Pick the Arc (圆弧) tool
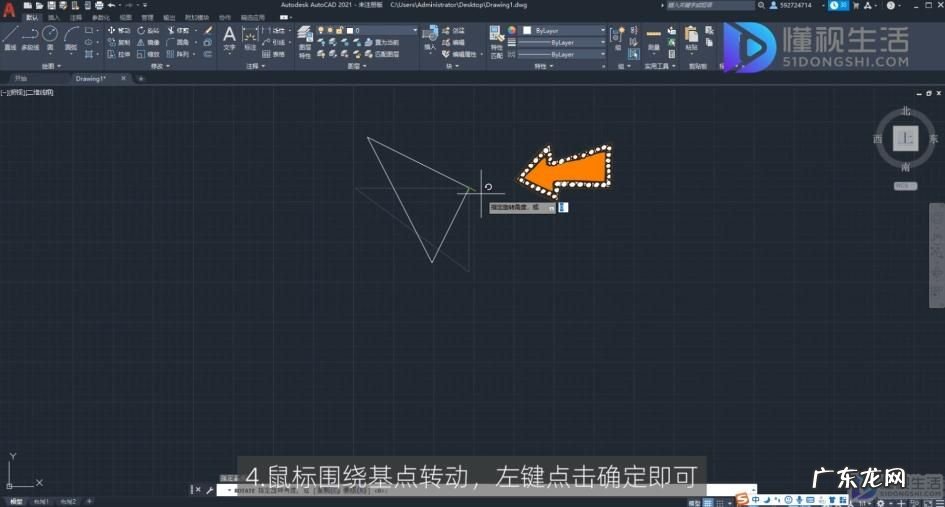This screenshot has height=507, width=945. coord(71,36)
